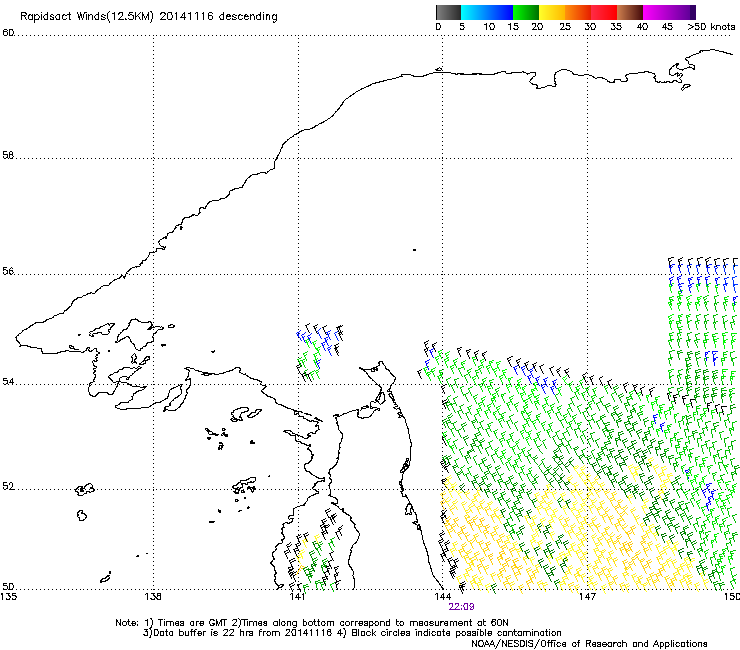This screenshot has height=650, width=740.
Task: Click the '144' longitude axis label
Action: tap(442, 596)
